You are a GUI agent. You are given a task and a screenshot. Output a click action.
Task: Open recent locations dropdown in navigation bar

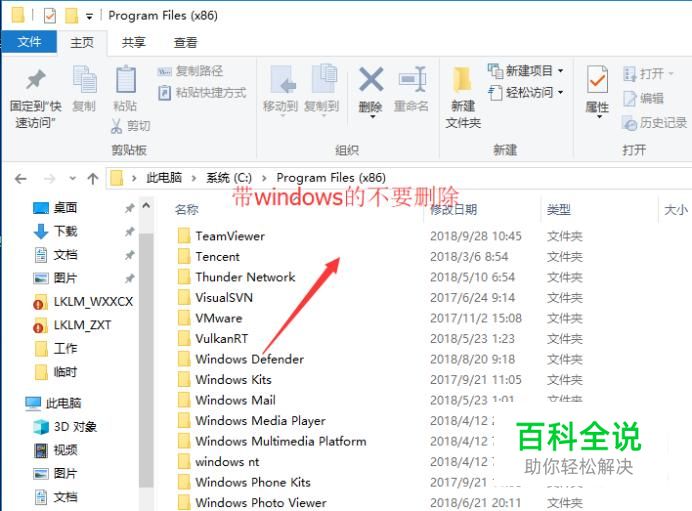tap(72, 179)
